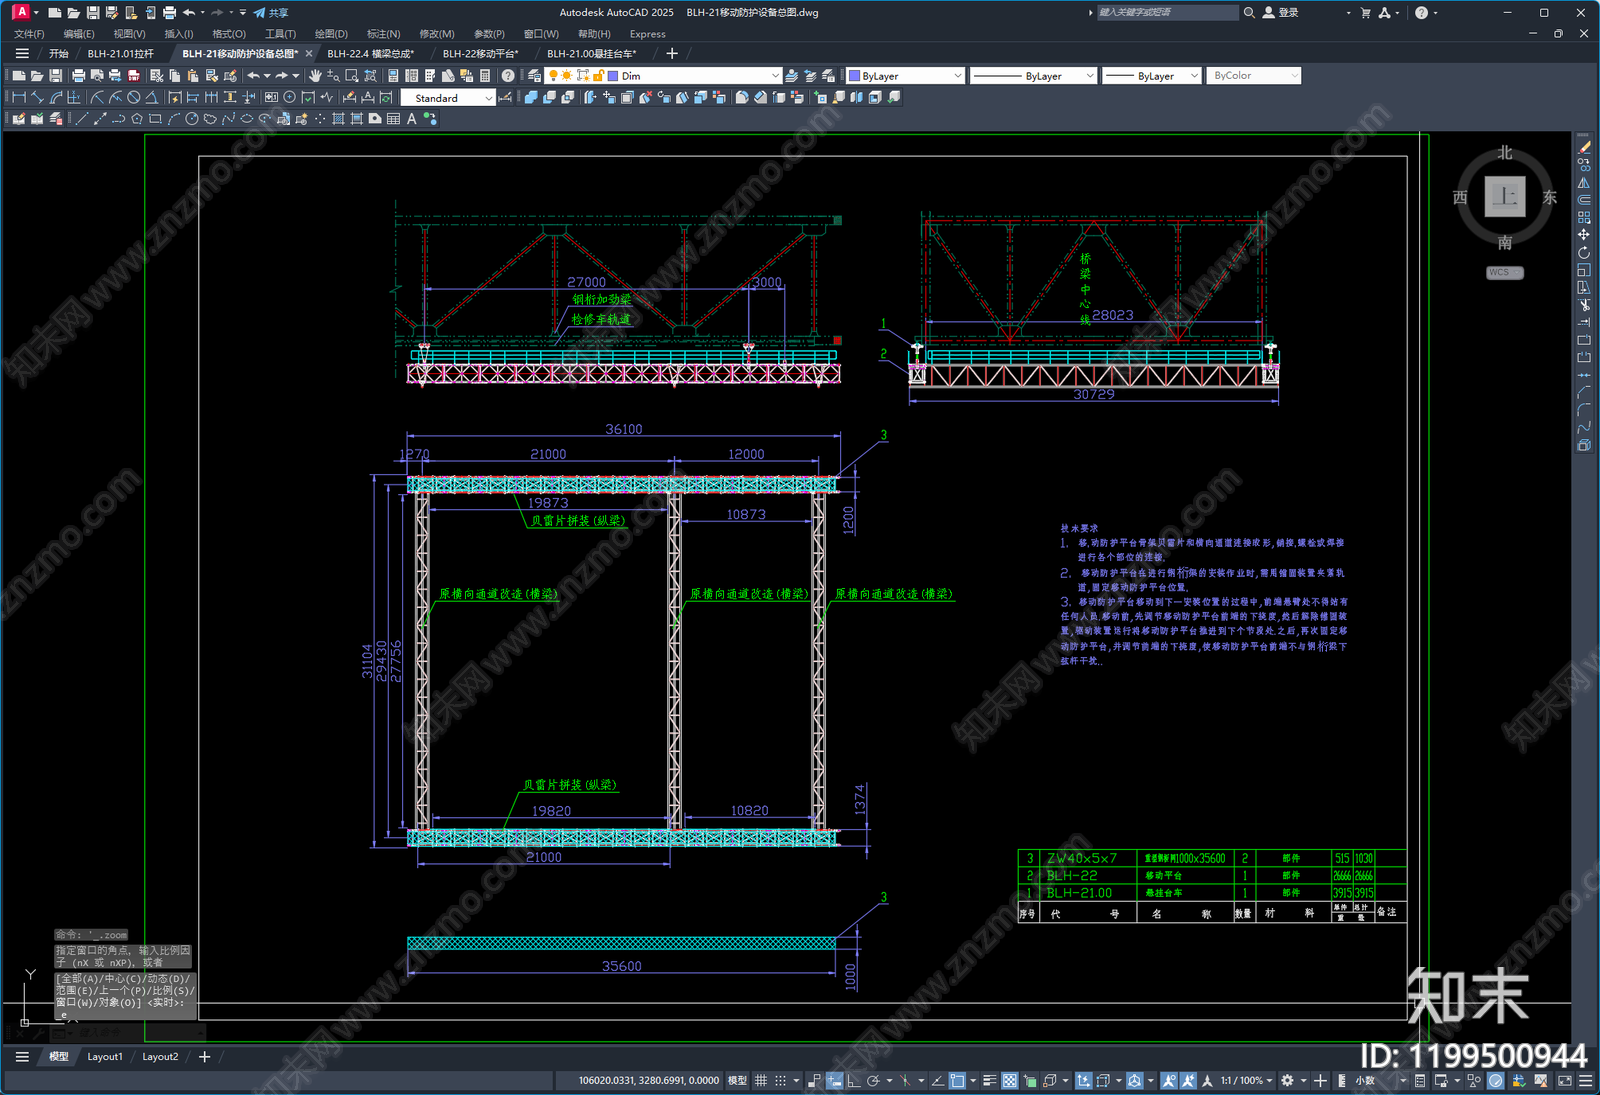Viewport: 1600px width, 1095px height.
Task: Open the ByLayer linetype dropdown
Action: point(1034,76)
